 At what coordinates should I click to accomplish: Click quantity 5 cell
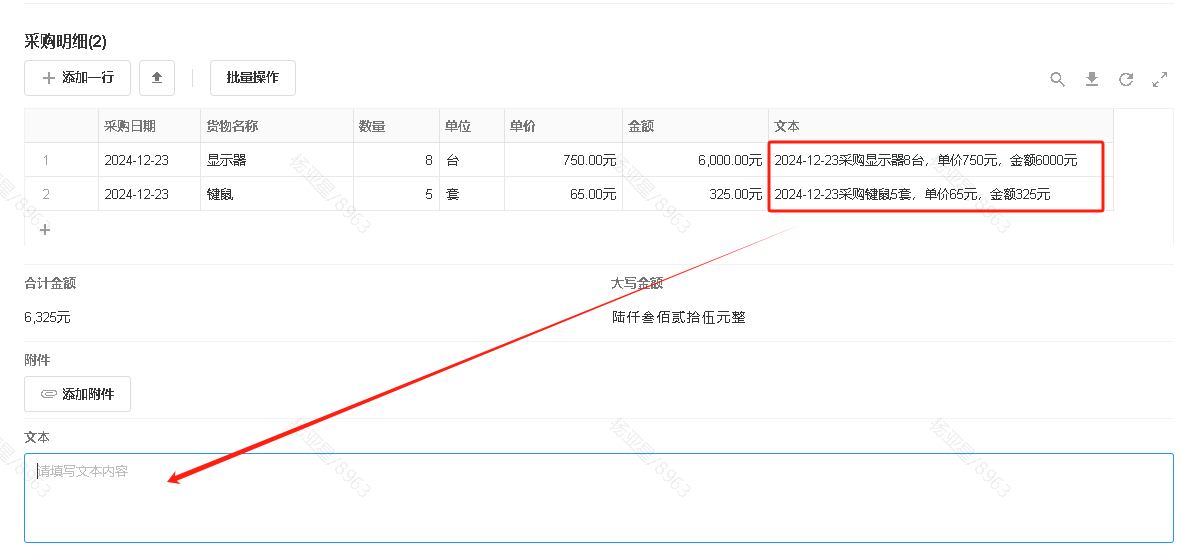(x=397, y=194)
